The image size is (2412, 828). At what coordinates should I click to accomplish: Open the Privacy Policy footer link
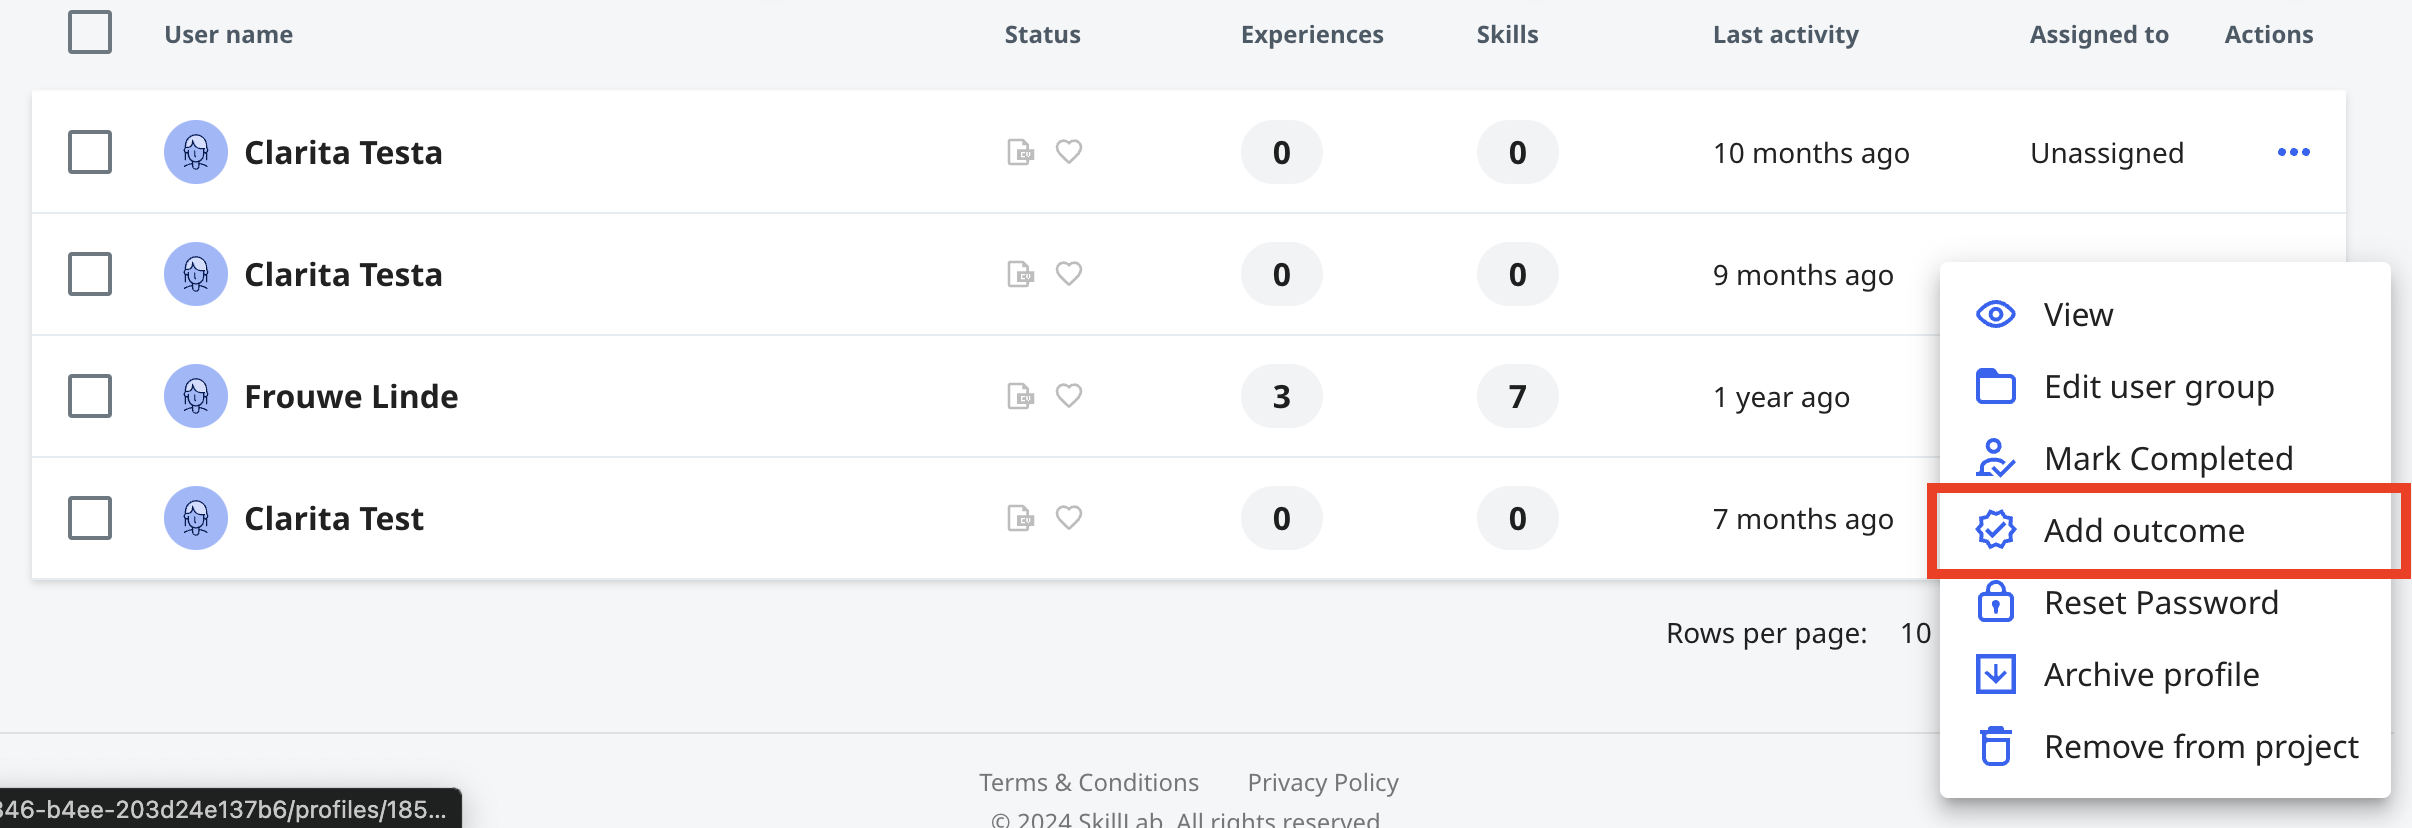point(1323,782)
